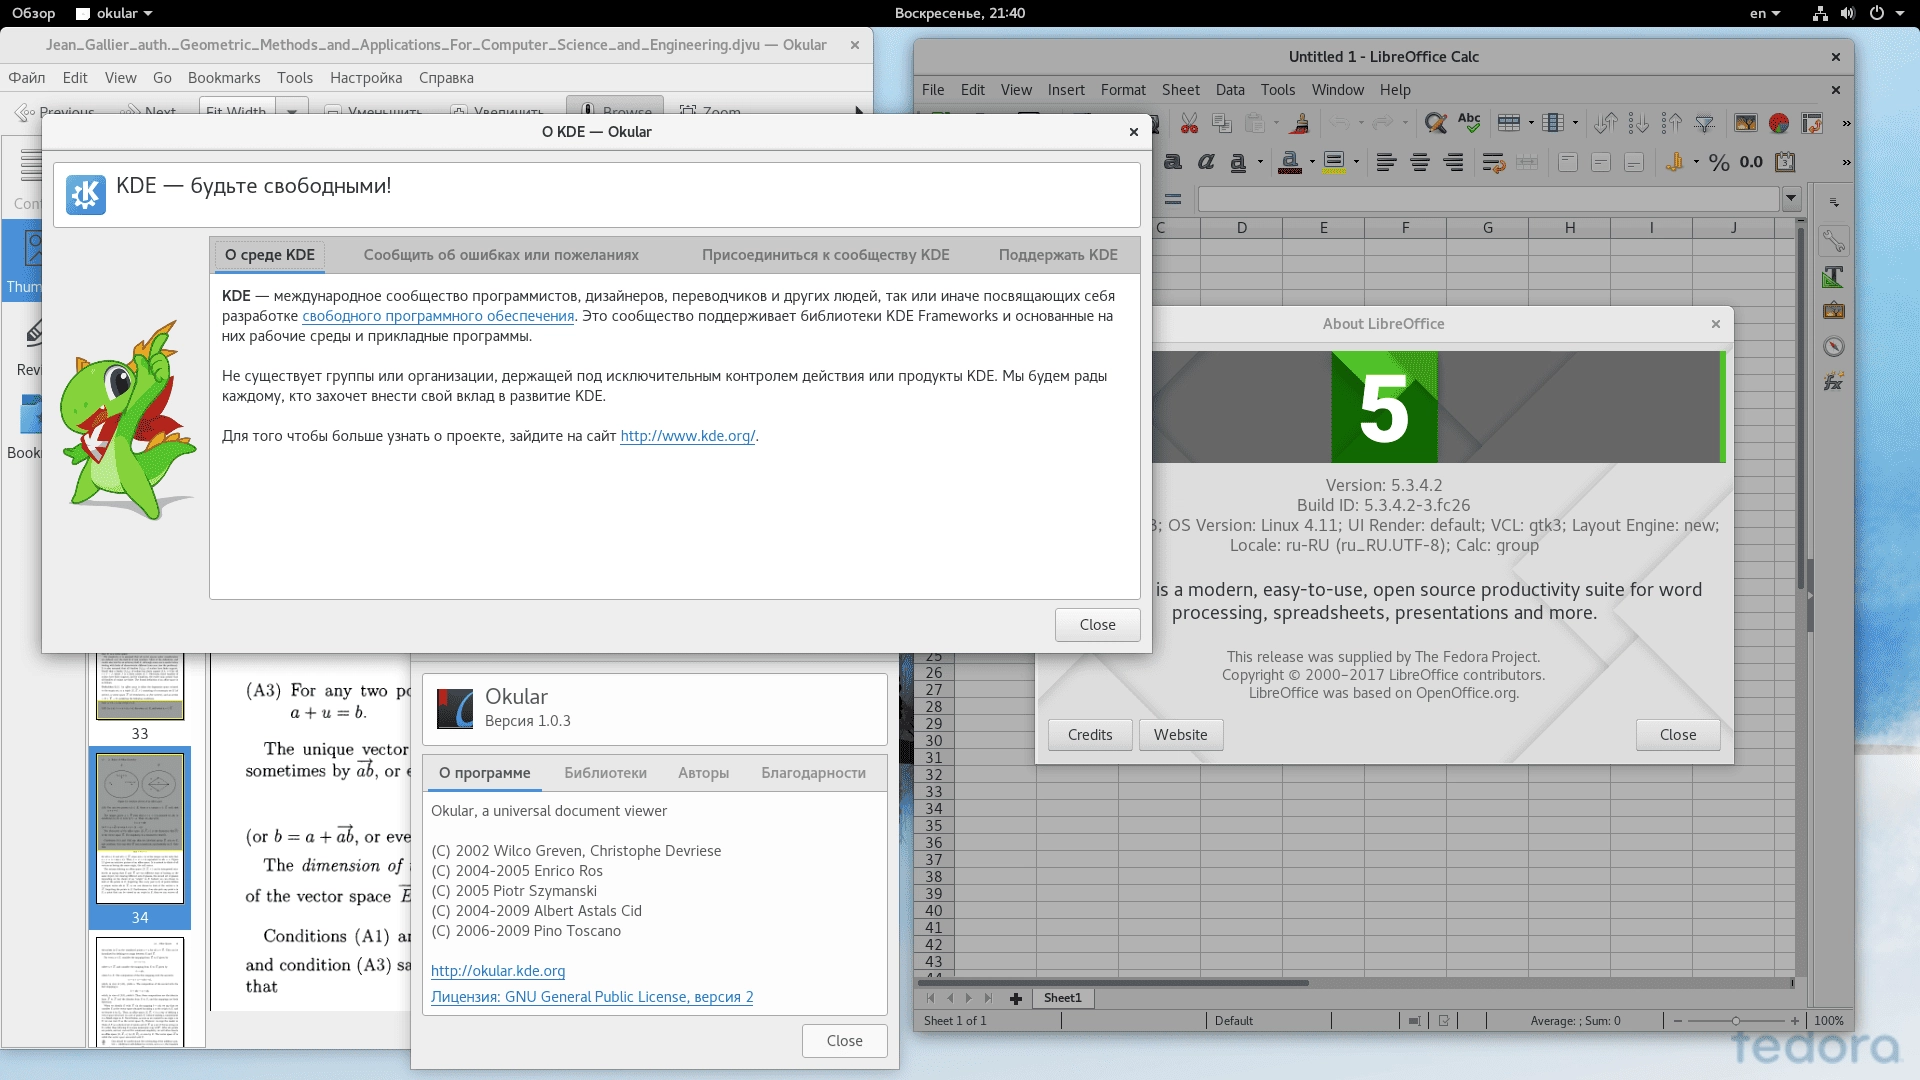Viewport: 1920px width, 1080px height.
Task: Open свободного программного обеспечения link
Action: [438, 316]
